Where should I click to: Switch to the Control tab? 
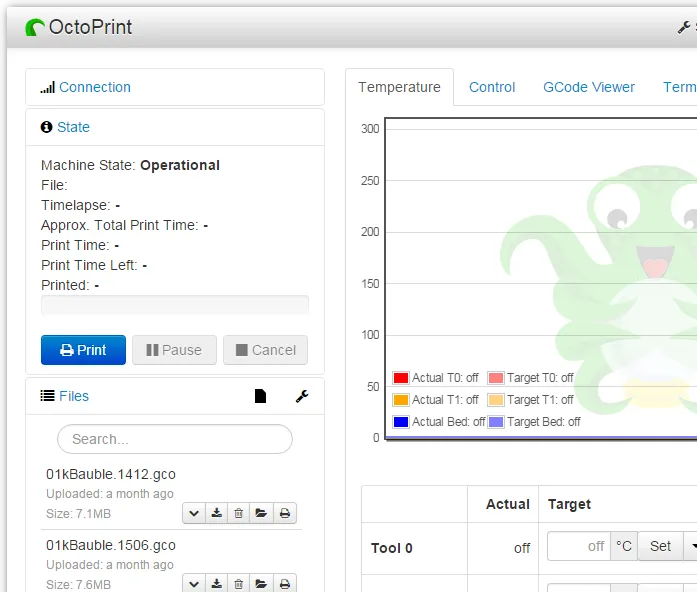click(x=492, y=87)
